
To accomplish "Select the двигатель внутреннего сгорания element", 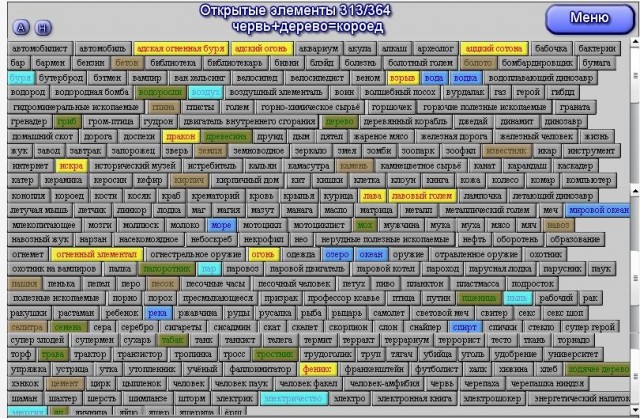I will coord(249,121).
